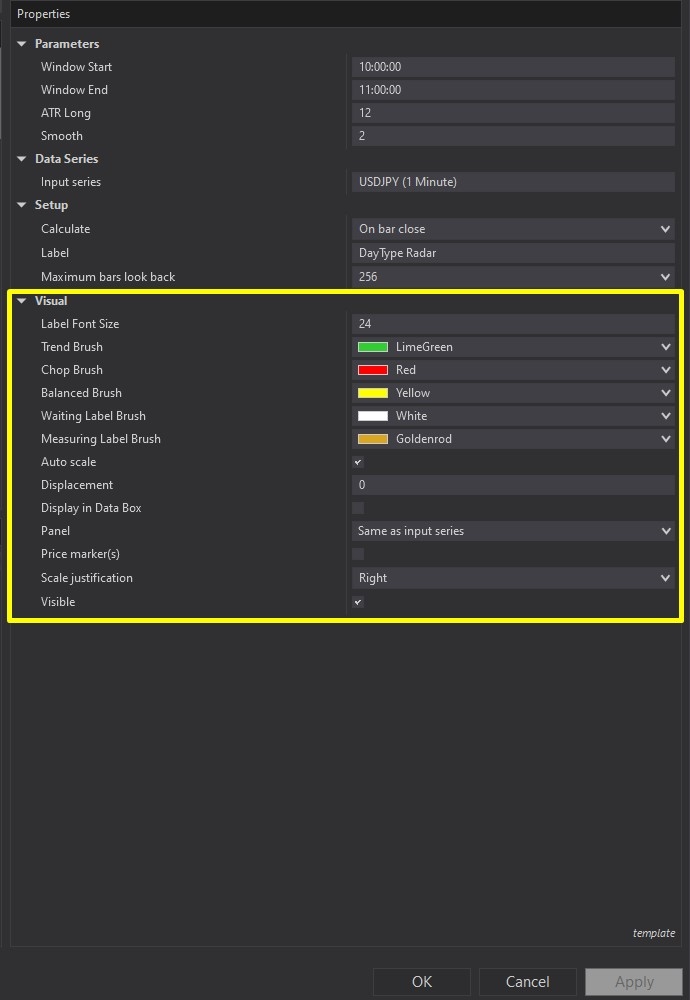The width and height of the screenshot is (690, 1000).
Task: Click the Cancel button
Action: point(527,981)
